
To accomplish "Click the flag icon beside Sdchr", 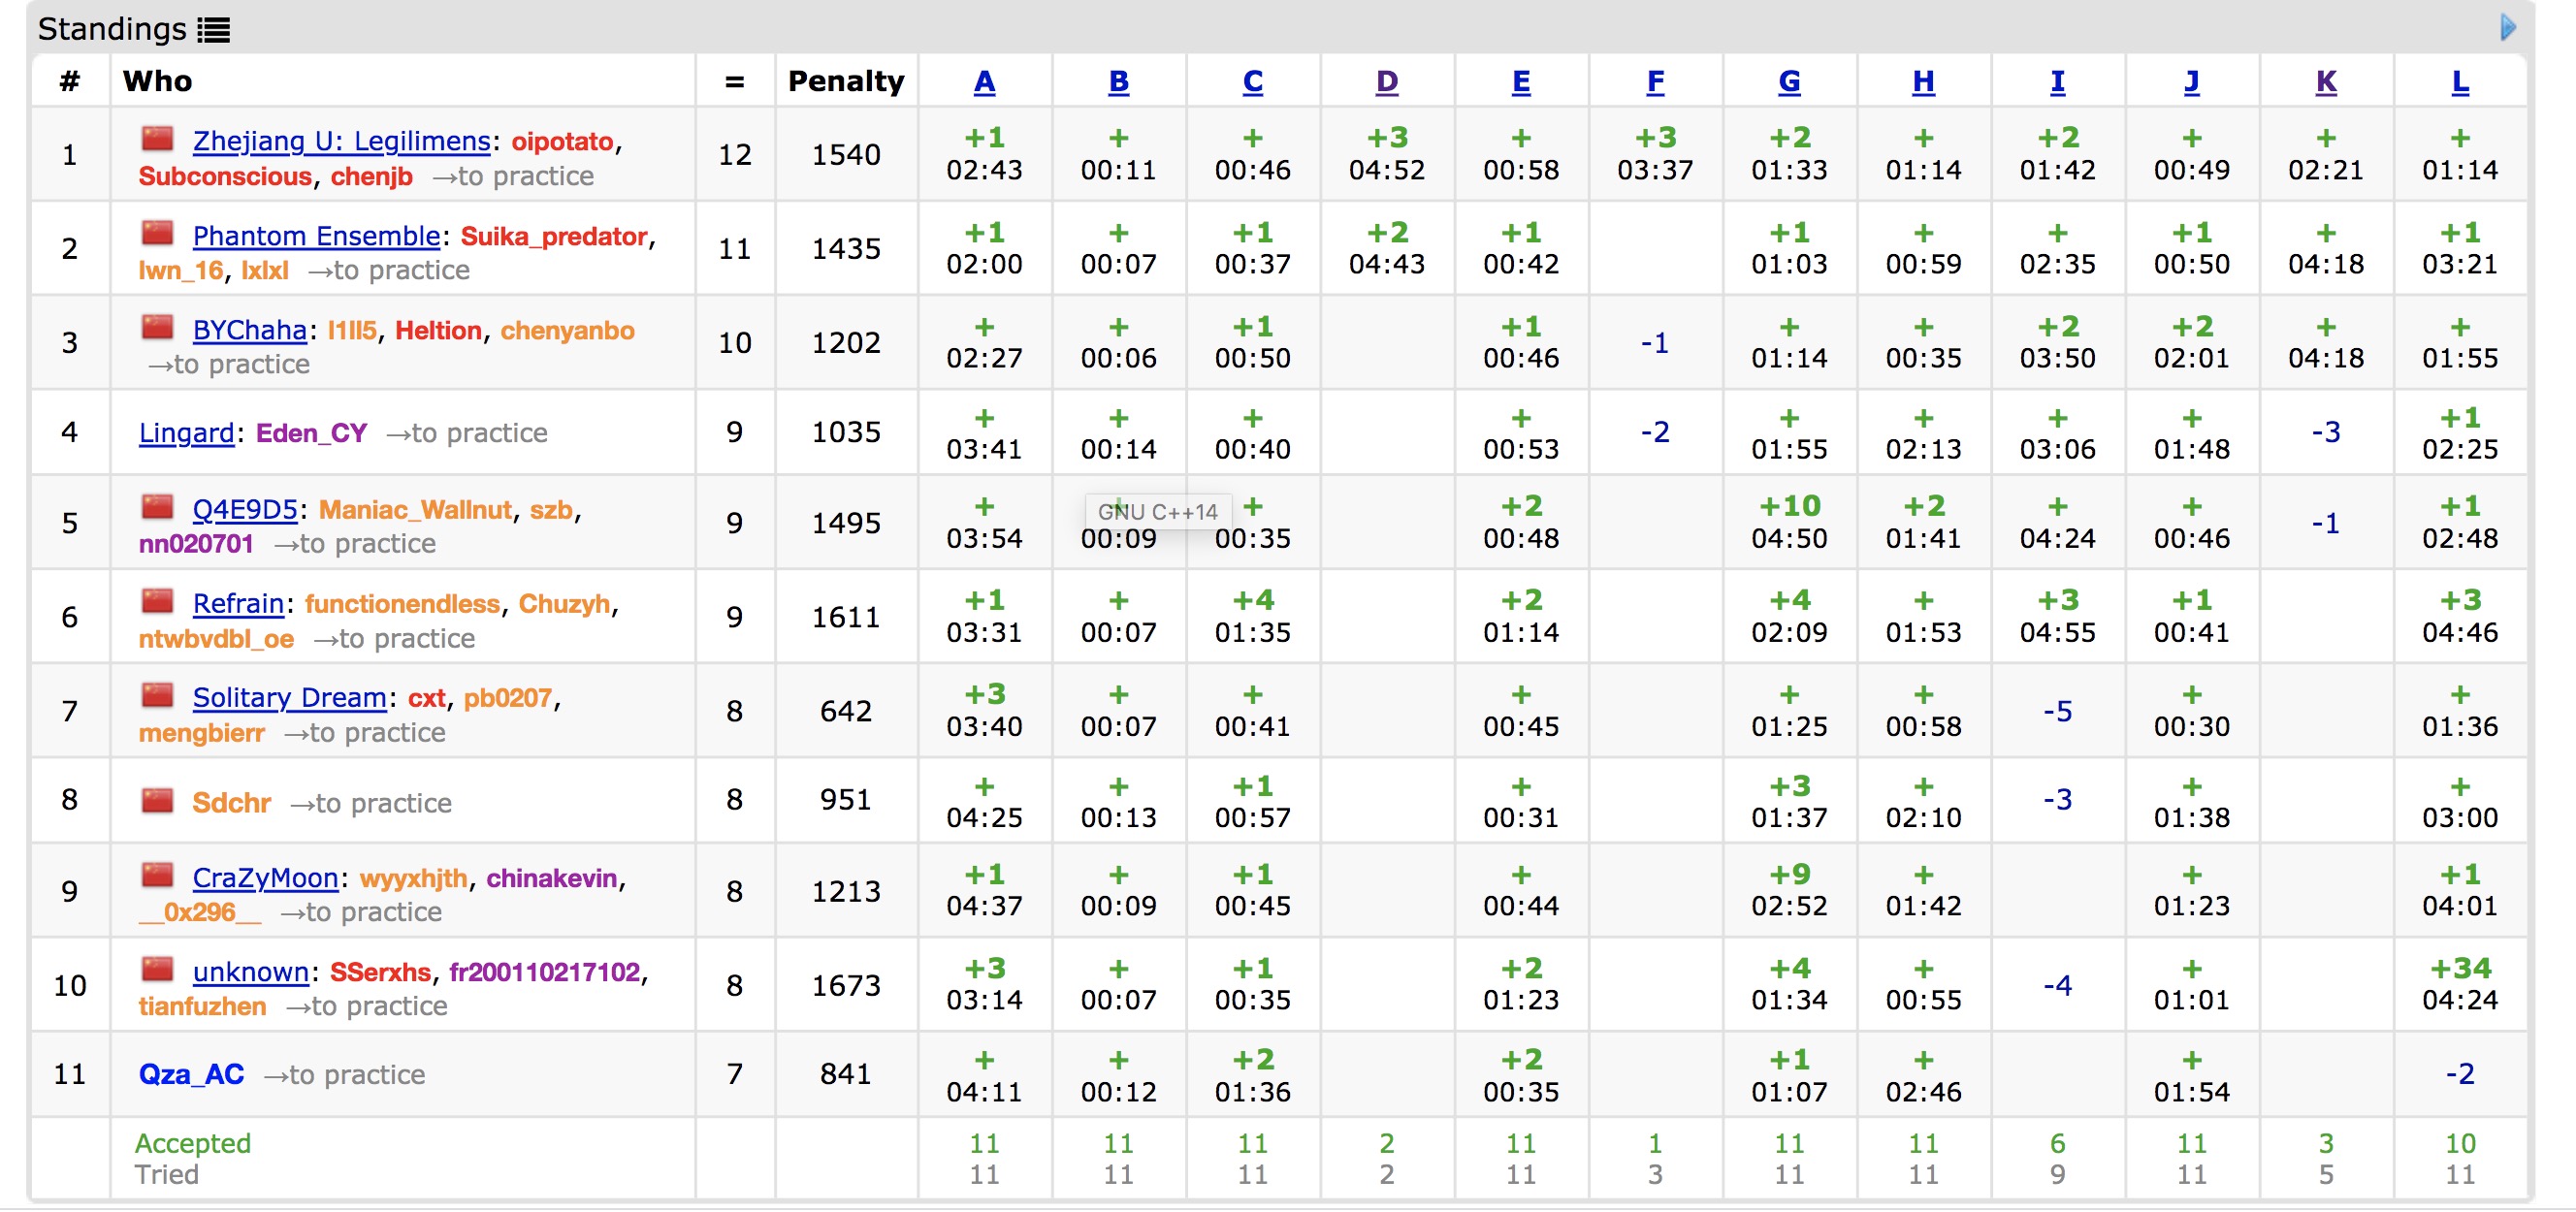I will pos(158,801).
